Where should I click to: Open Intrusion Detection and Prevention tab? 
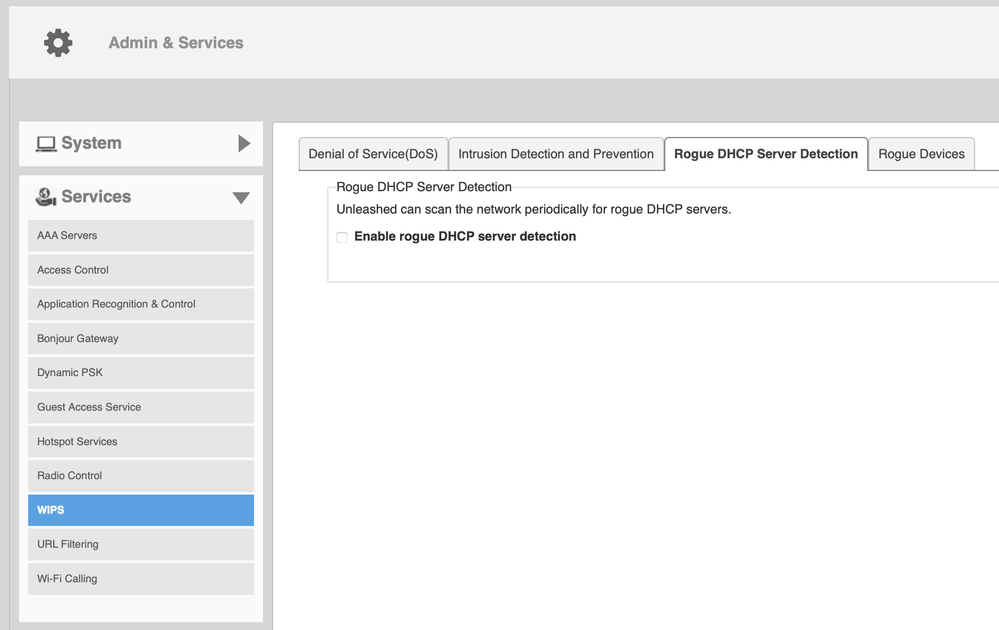tap(556, 154)
